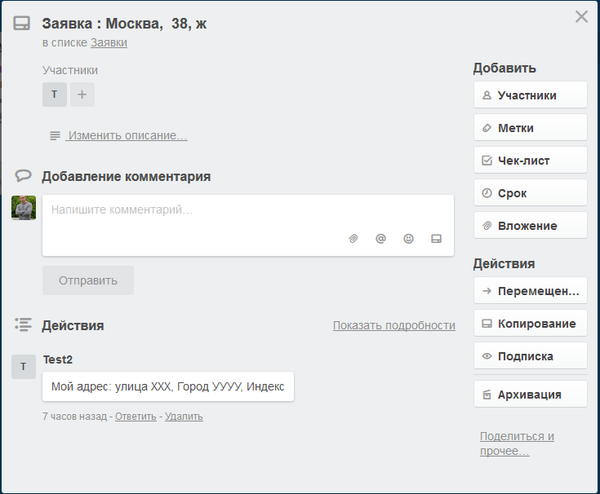Archive the card with Архивация button
The width and height of the screenshot is (600, 494).
coord(530,395)
